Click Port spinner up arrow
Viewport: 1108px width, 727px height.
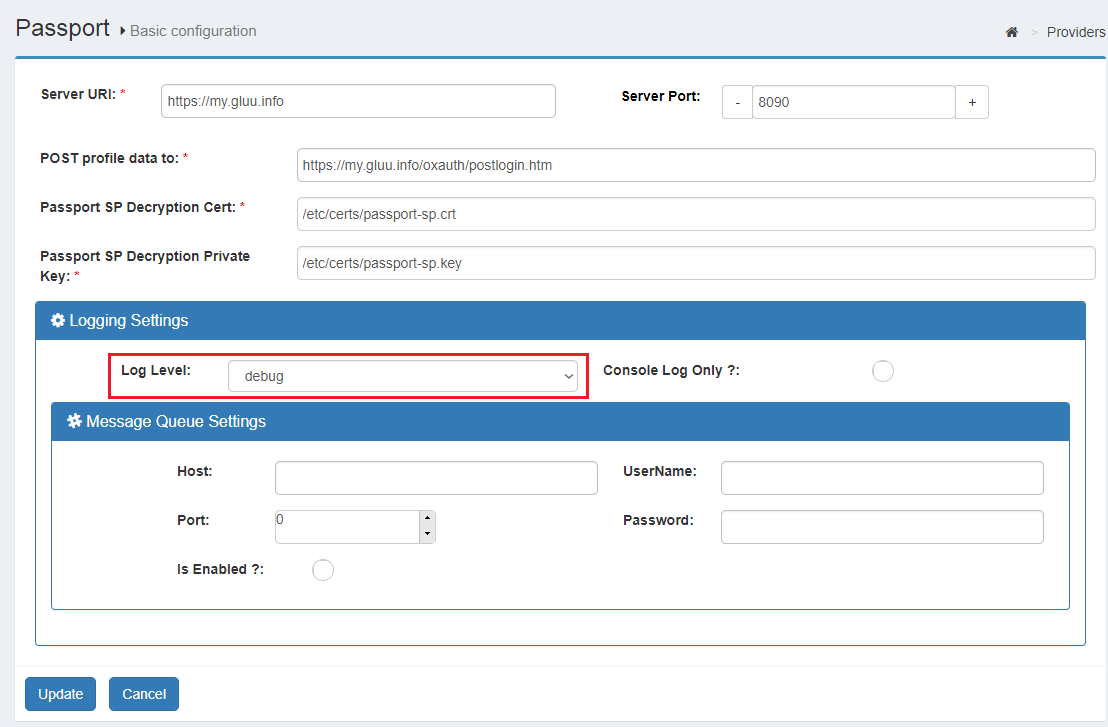coord(427,518)
